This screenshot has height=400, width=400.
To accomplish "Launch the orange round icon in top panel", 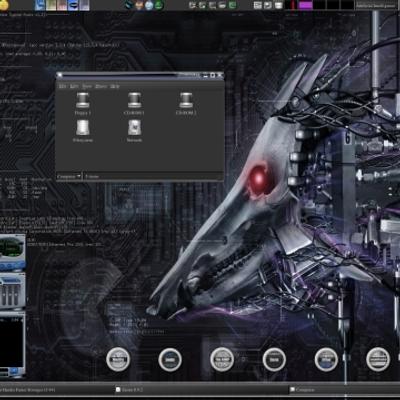I will pos(139,5).
